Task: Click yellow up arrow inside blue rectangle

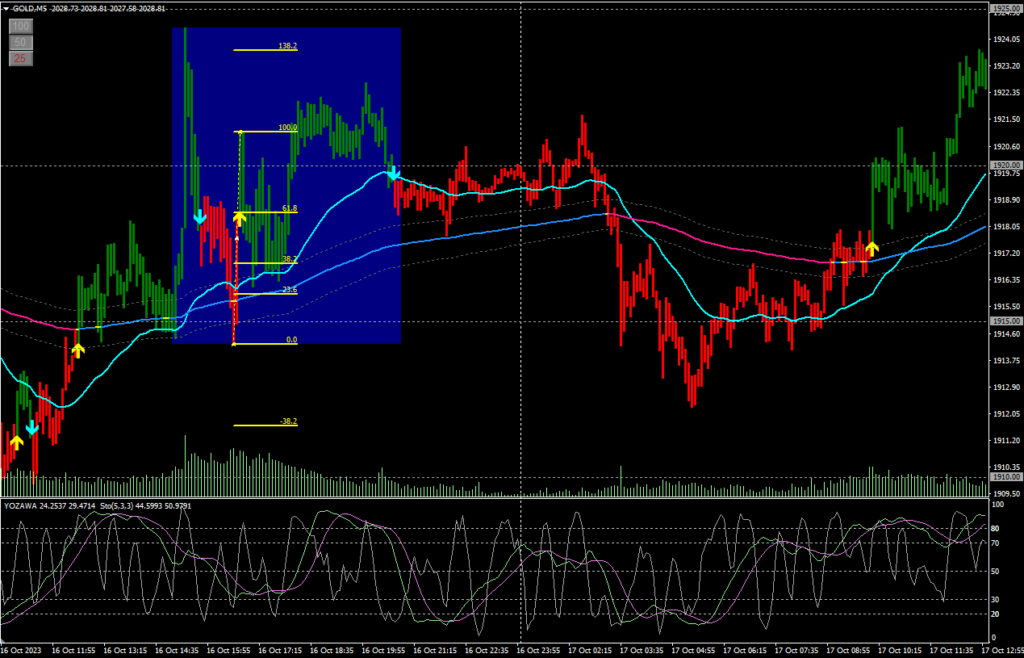Action: 239,216
